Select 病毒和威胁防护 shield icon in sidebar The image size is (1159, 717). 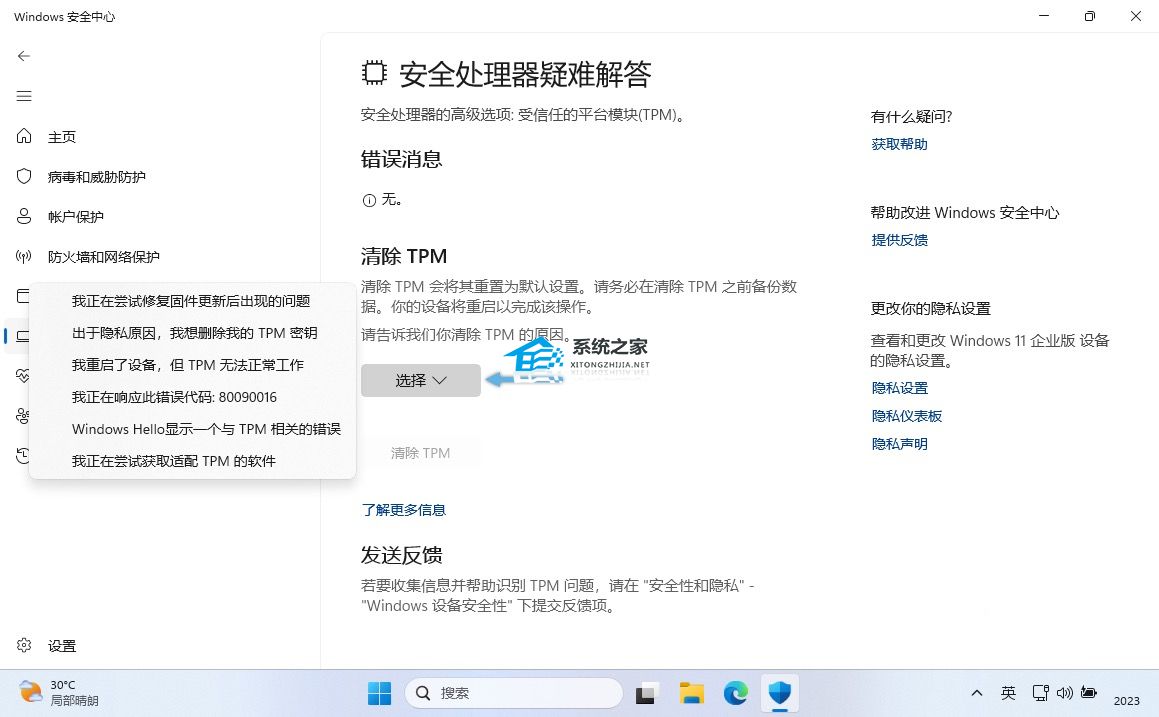24,176
